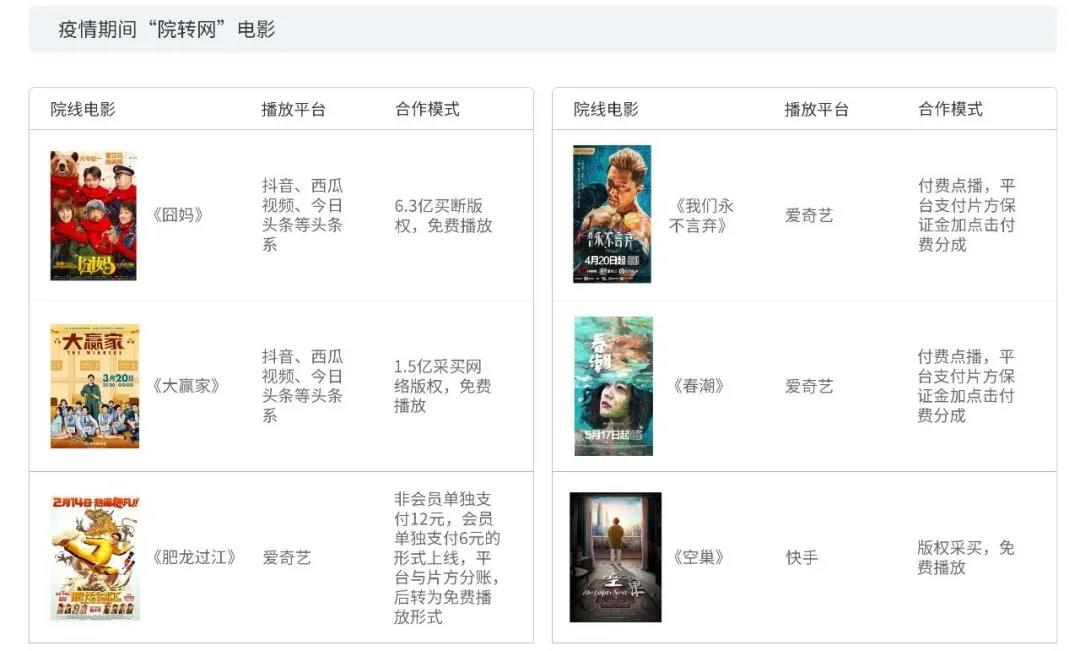Select the title text 《我们永不言弃》

pyautogui.click(x=701, y=216)
